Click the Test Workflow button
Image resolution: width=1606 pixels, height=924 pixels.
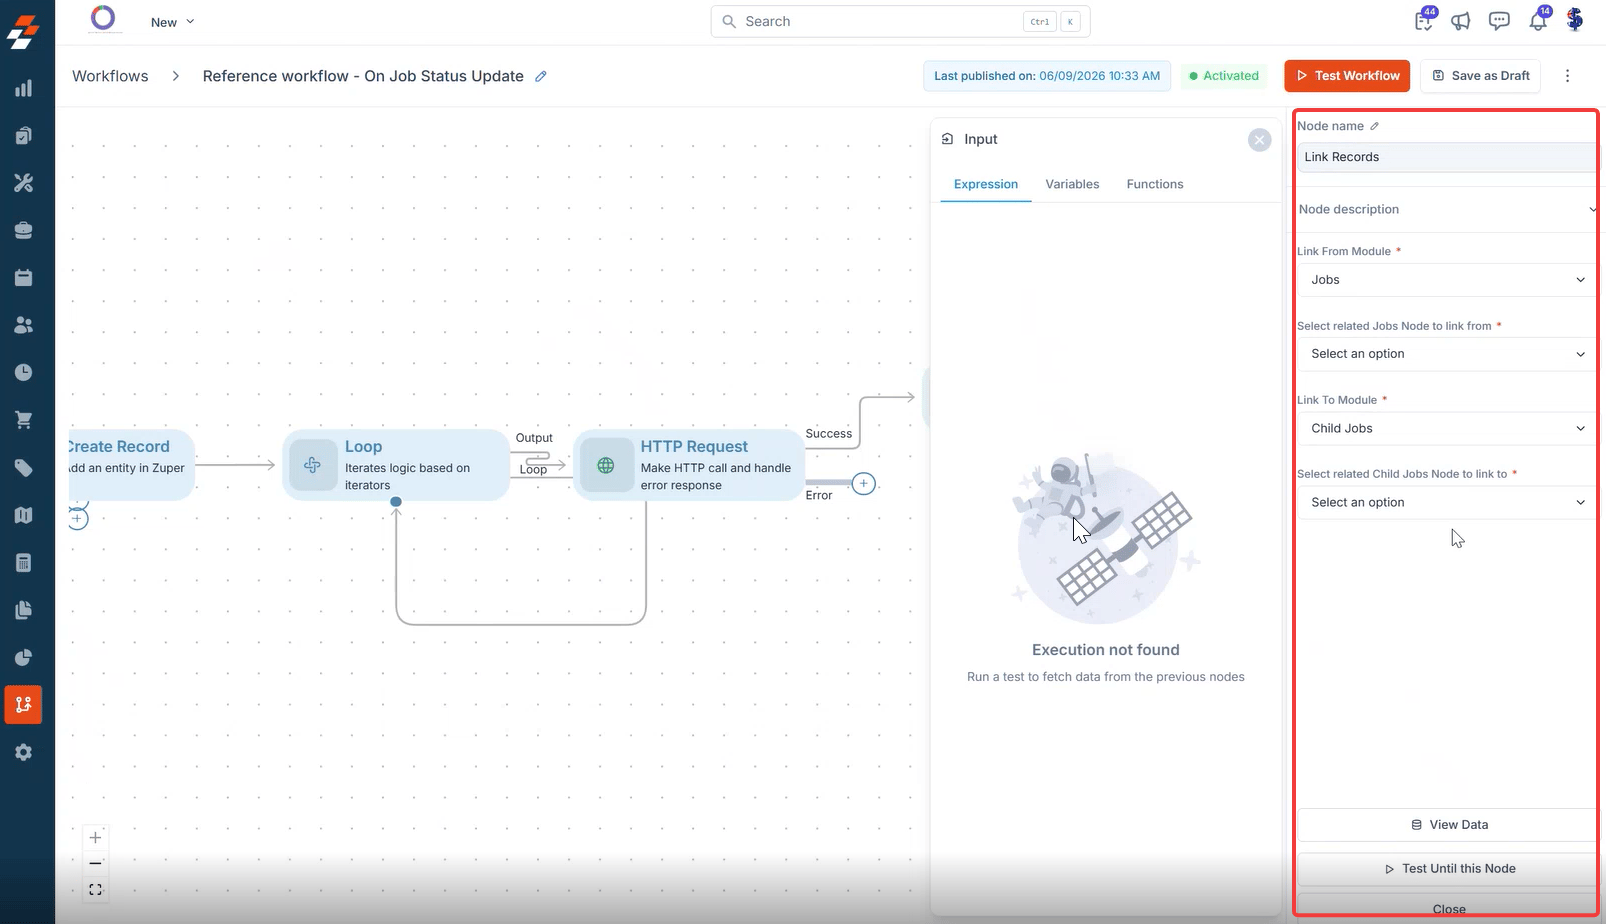1347,76
